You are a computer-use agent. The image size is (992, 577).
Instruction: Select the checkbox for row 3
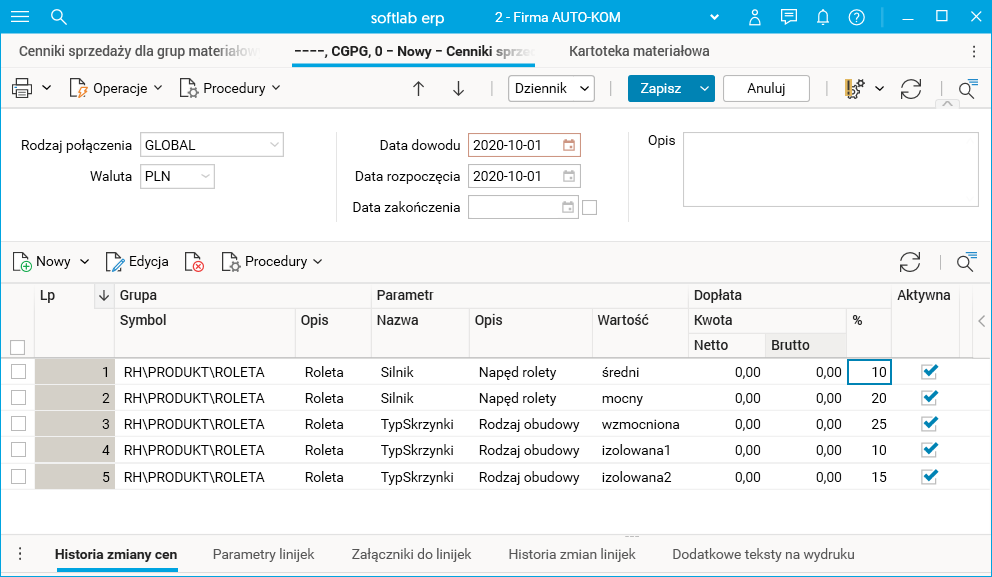tap(18, 424)
